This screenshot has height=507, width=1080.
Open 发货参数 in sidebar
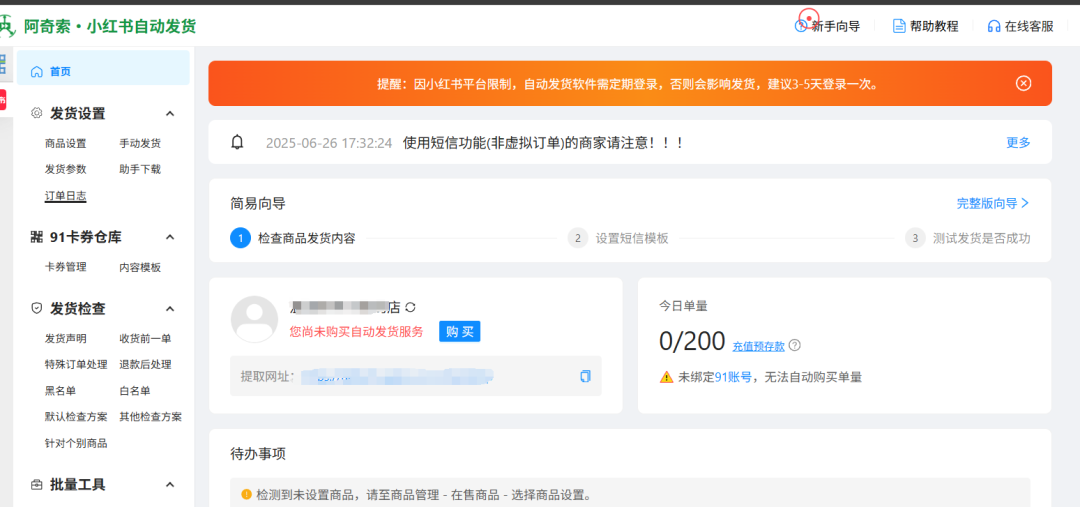pos(65,169)
